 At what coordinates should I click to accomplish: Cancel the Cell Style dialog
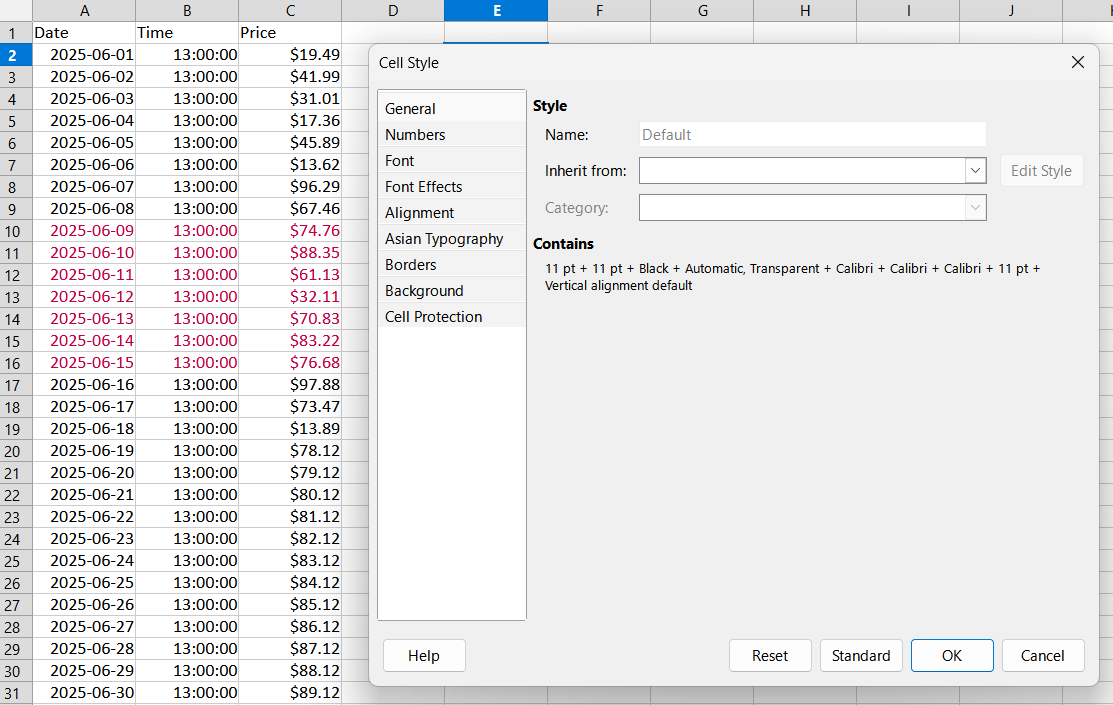(1043, 655)
